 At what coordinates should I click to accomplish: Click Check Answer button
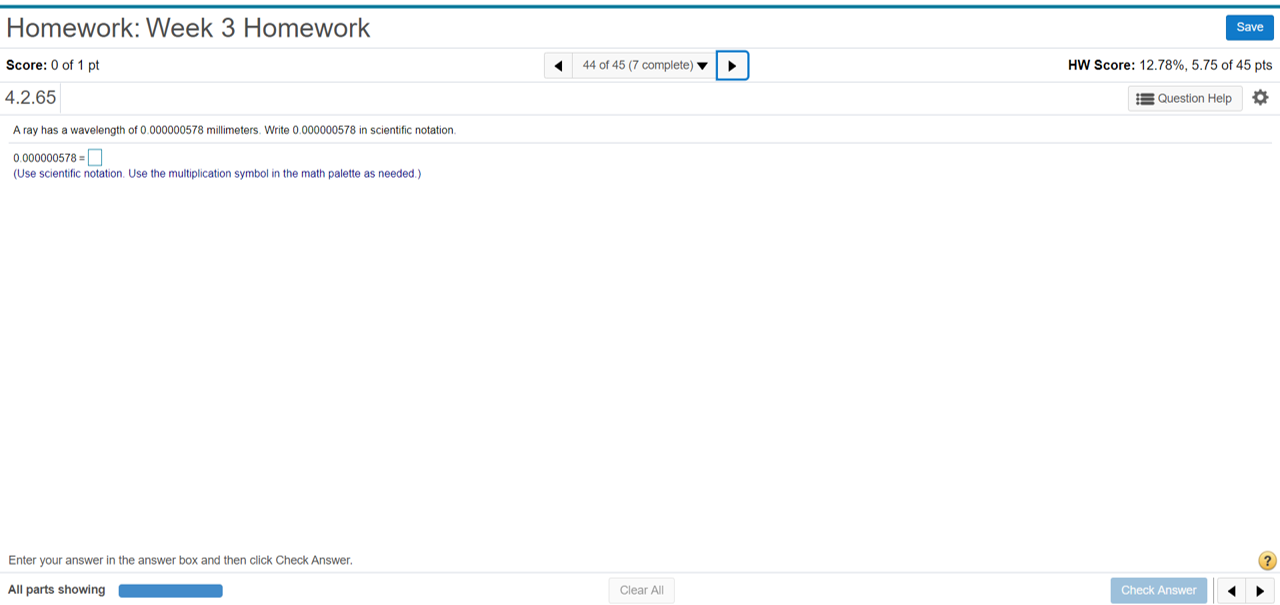[1158, 590]
